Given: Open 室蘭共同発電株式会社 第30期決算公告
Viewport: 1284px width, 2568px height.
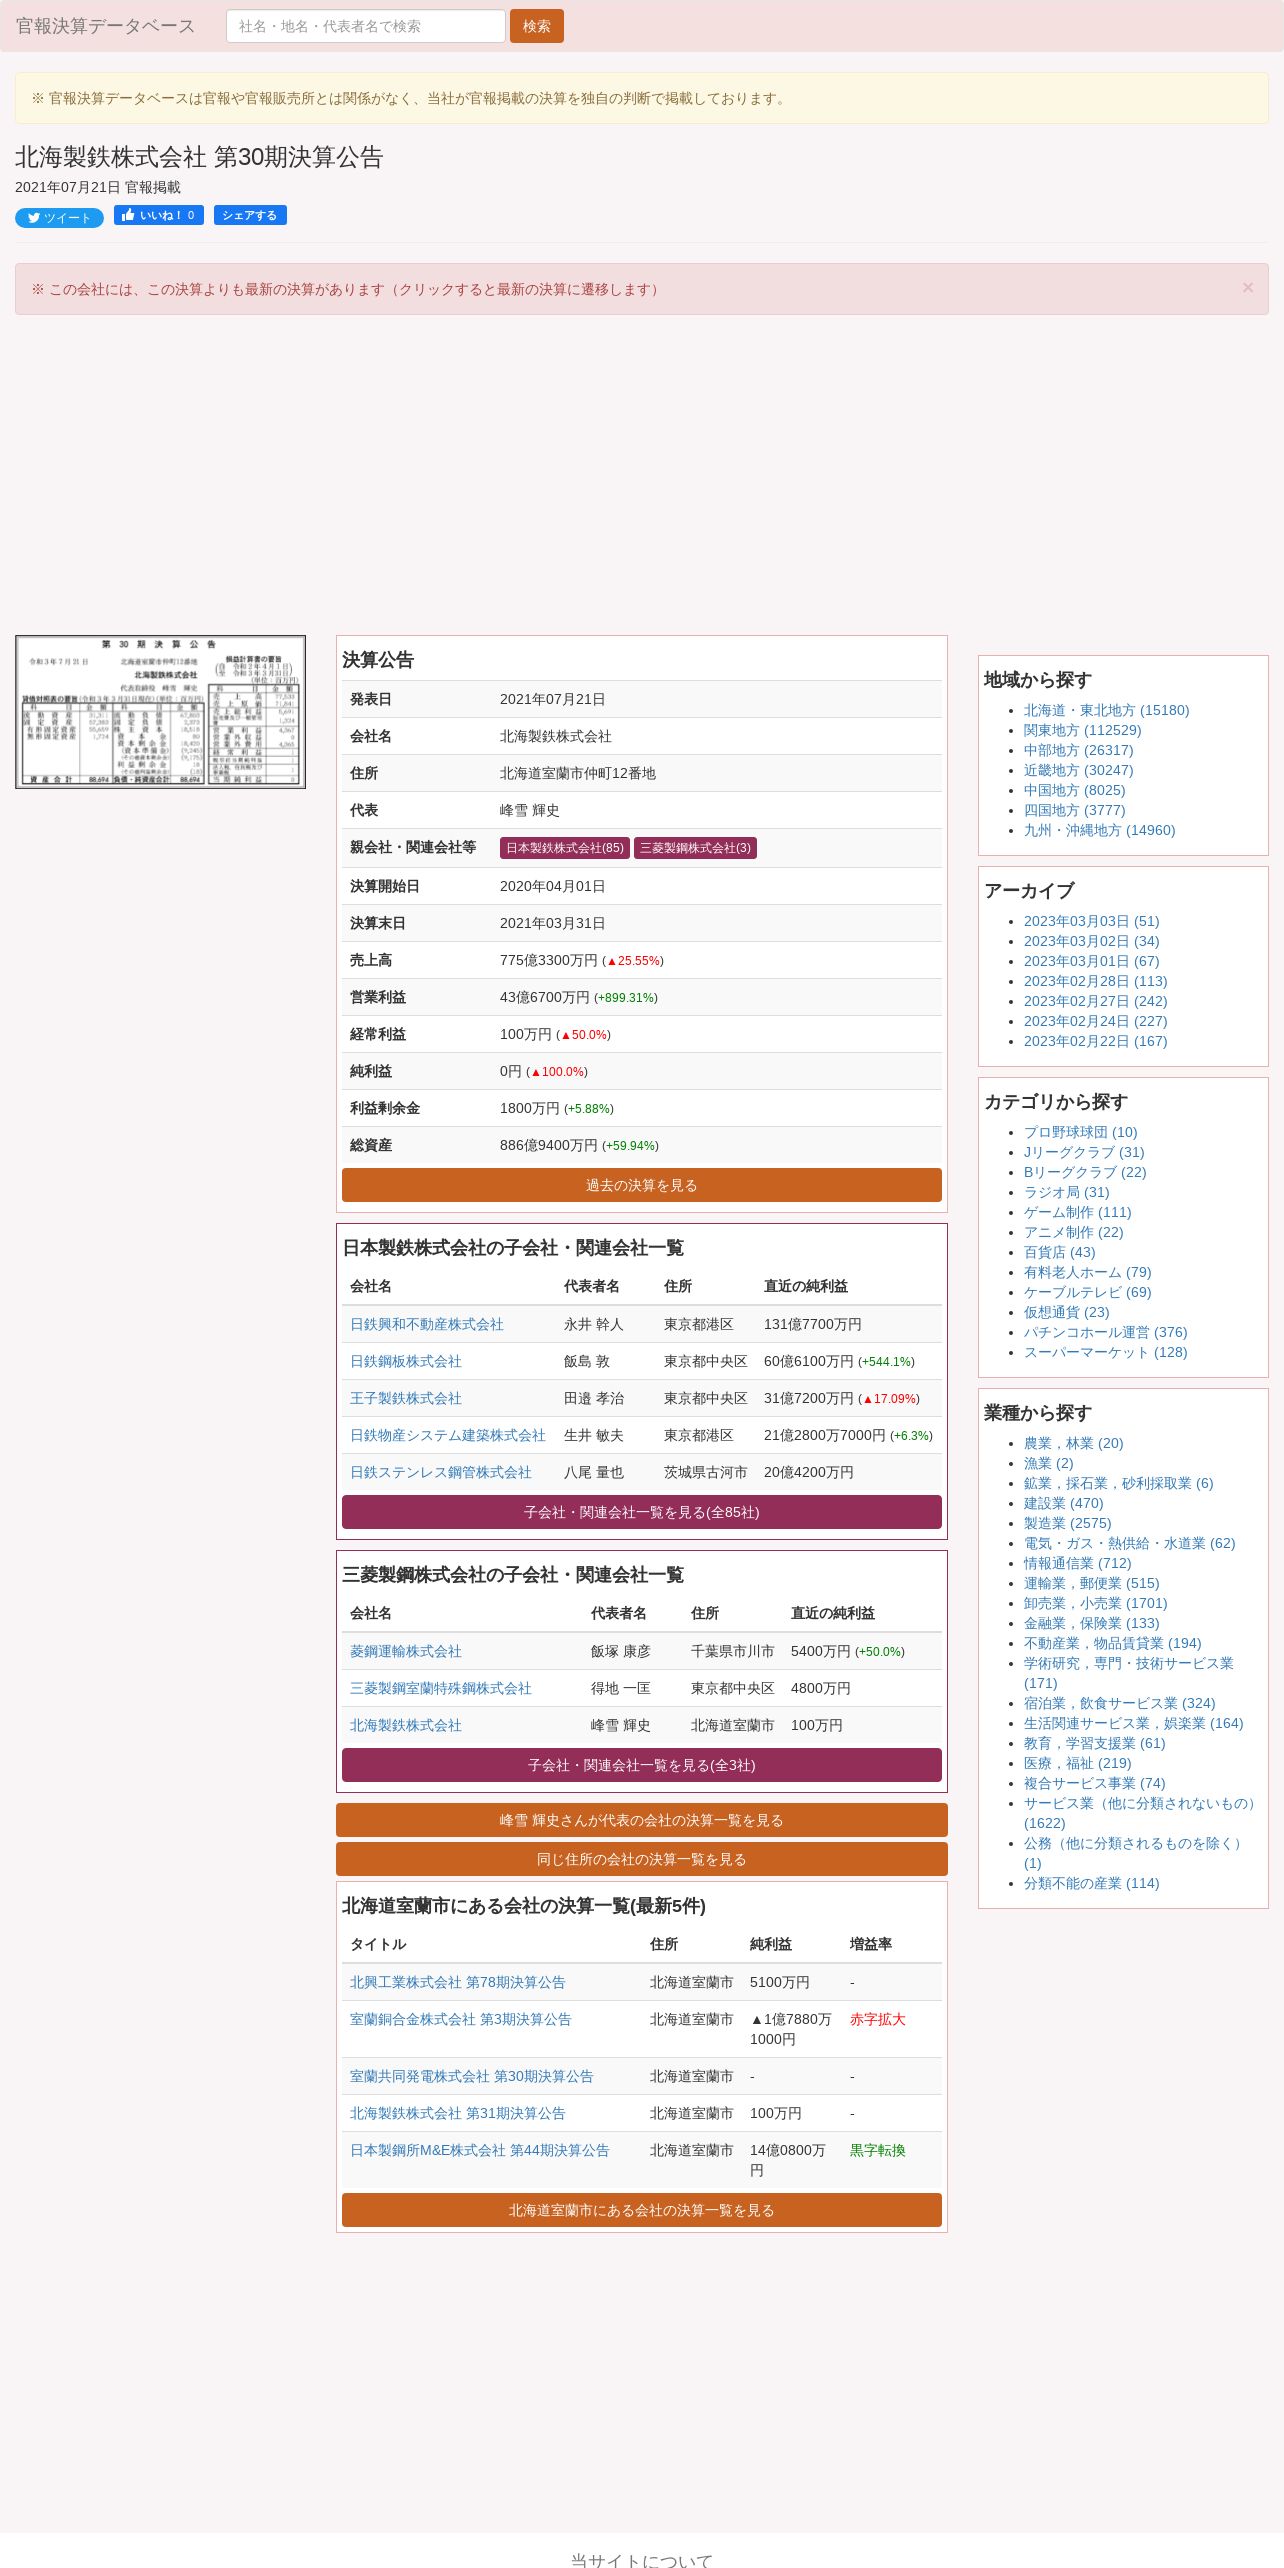Looking at the screenshot, I should (472, 2076).
